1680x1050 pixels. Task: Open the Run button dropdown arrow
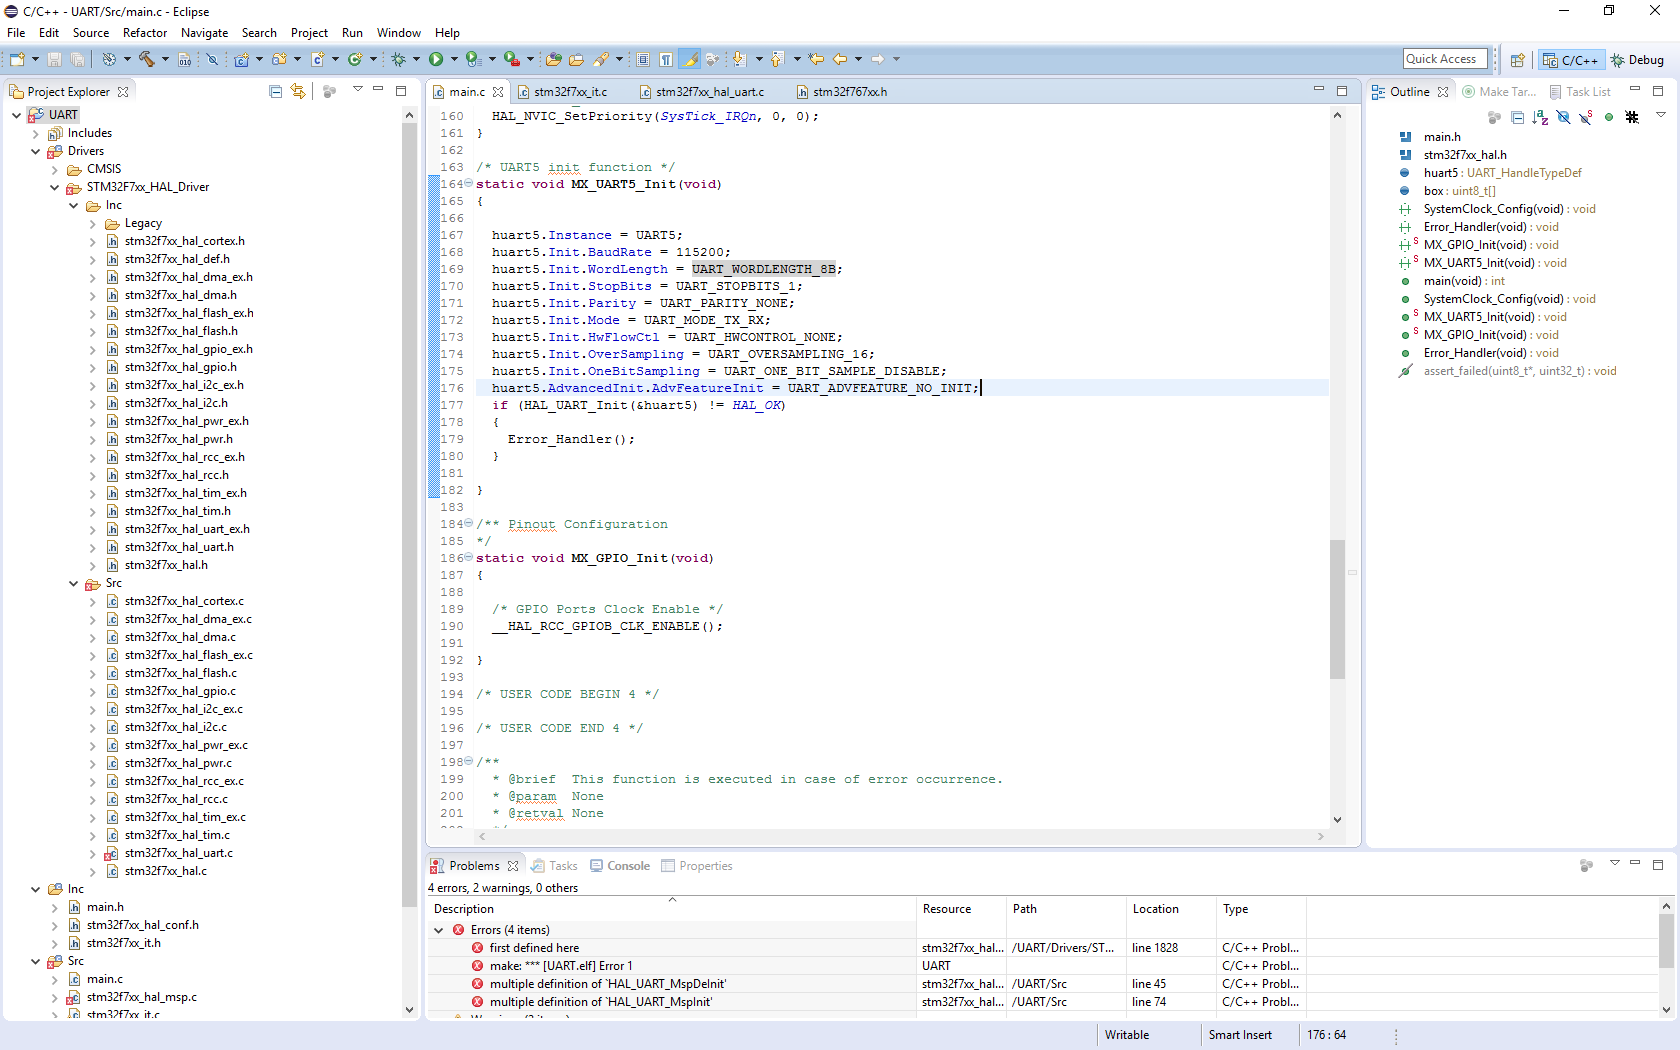pos(454,59)
